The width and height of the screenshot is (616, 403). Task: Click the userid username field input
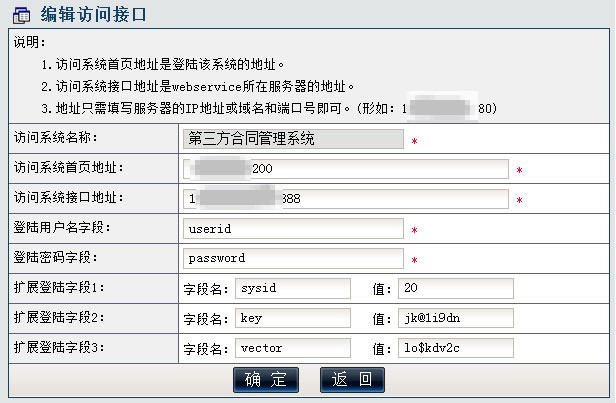click(x=293, y=229)
